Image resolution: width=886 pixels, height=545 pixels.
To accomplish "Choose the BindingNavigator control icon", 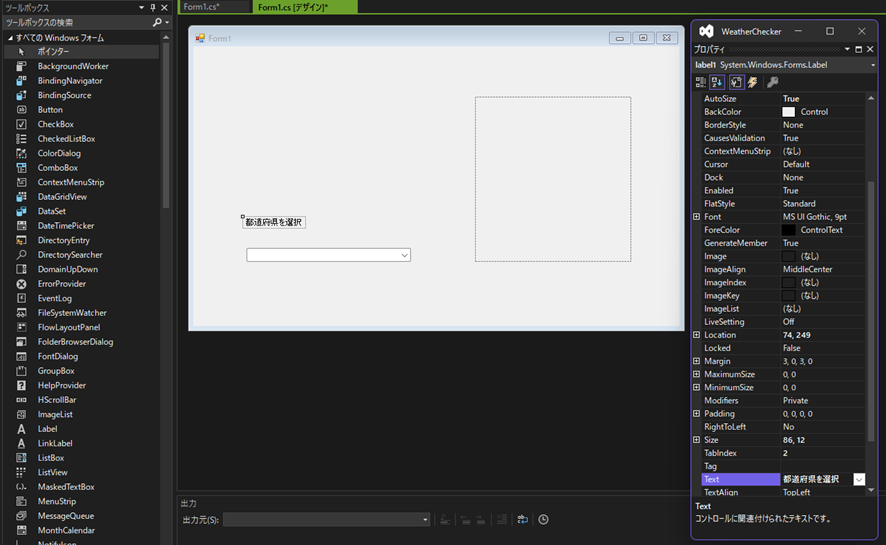I will coord(21,81).
